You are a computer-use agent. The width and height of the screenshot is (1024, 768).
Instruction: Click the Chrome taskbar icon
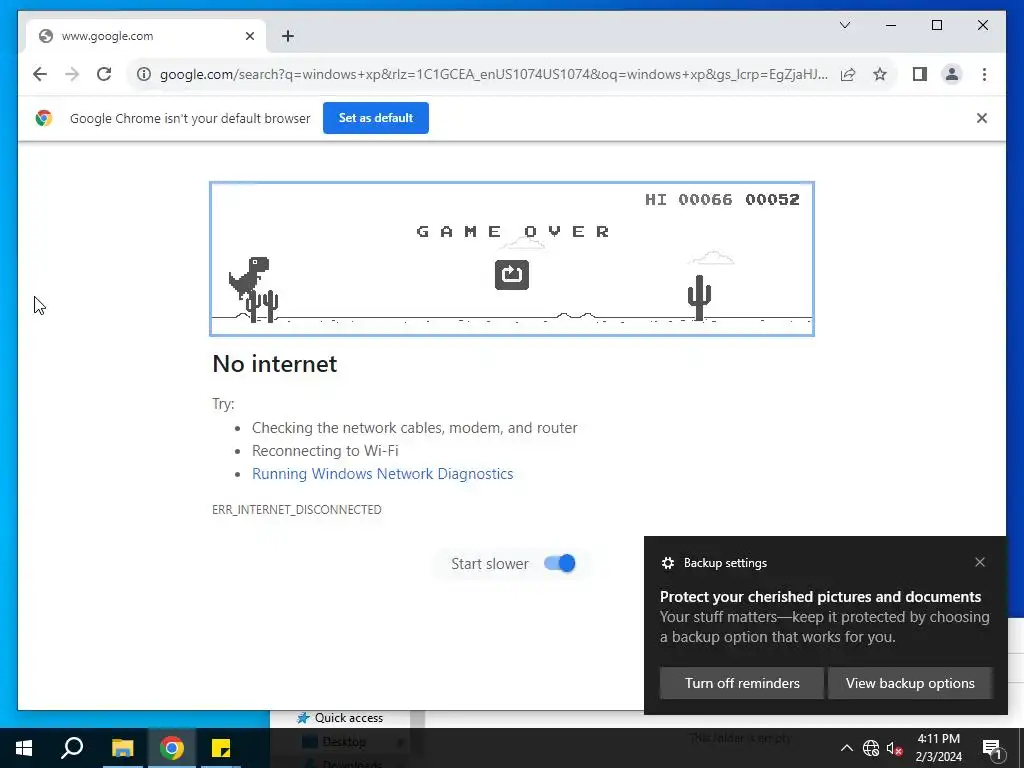172,748
